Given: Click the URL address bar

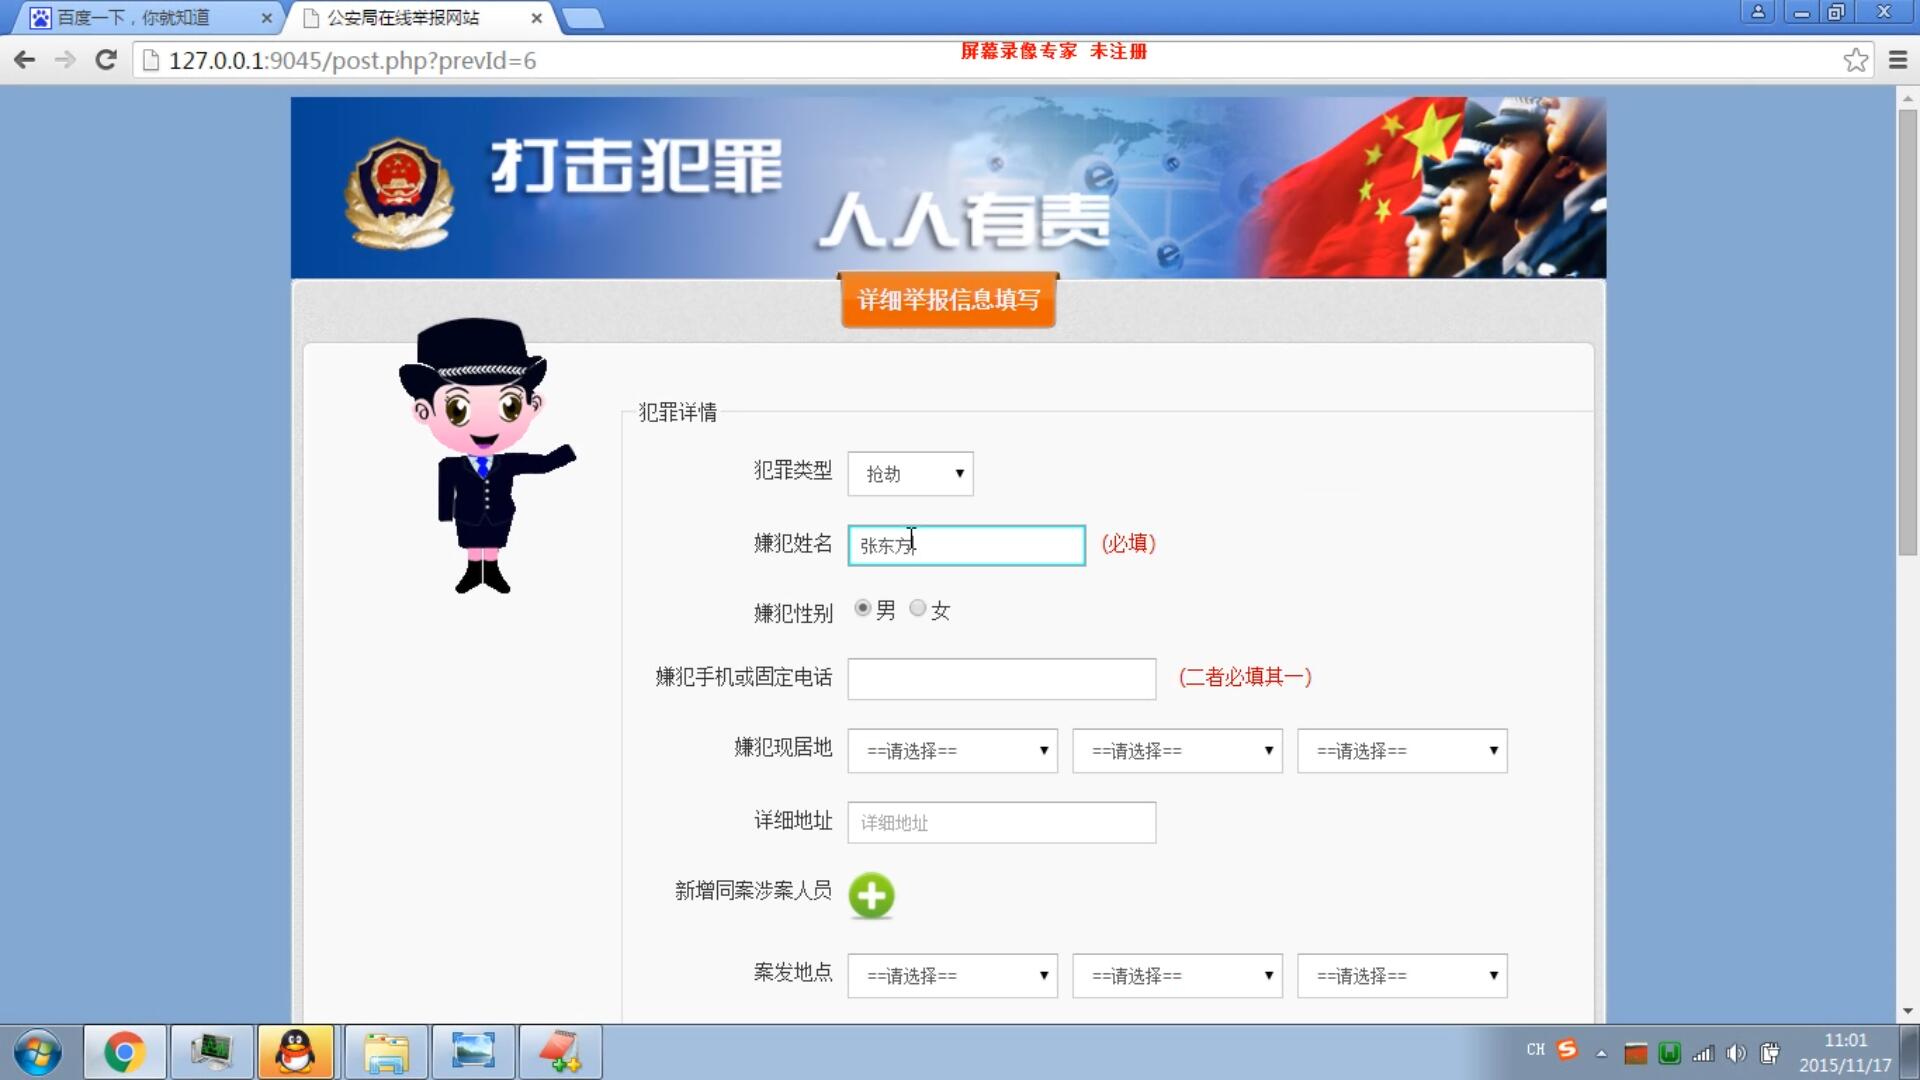Looking at the screenshot, I should [1000, 61].
